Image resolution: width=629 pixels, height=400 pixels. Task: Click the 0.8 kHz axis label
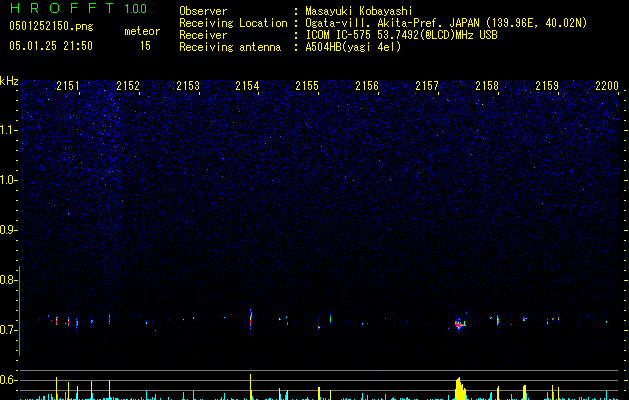(x=7, y=280)
